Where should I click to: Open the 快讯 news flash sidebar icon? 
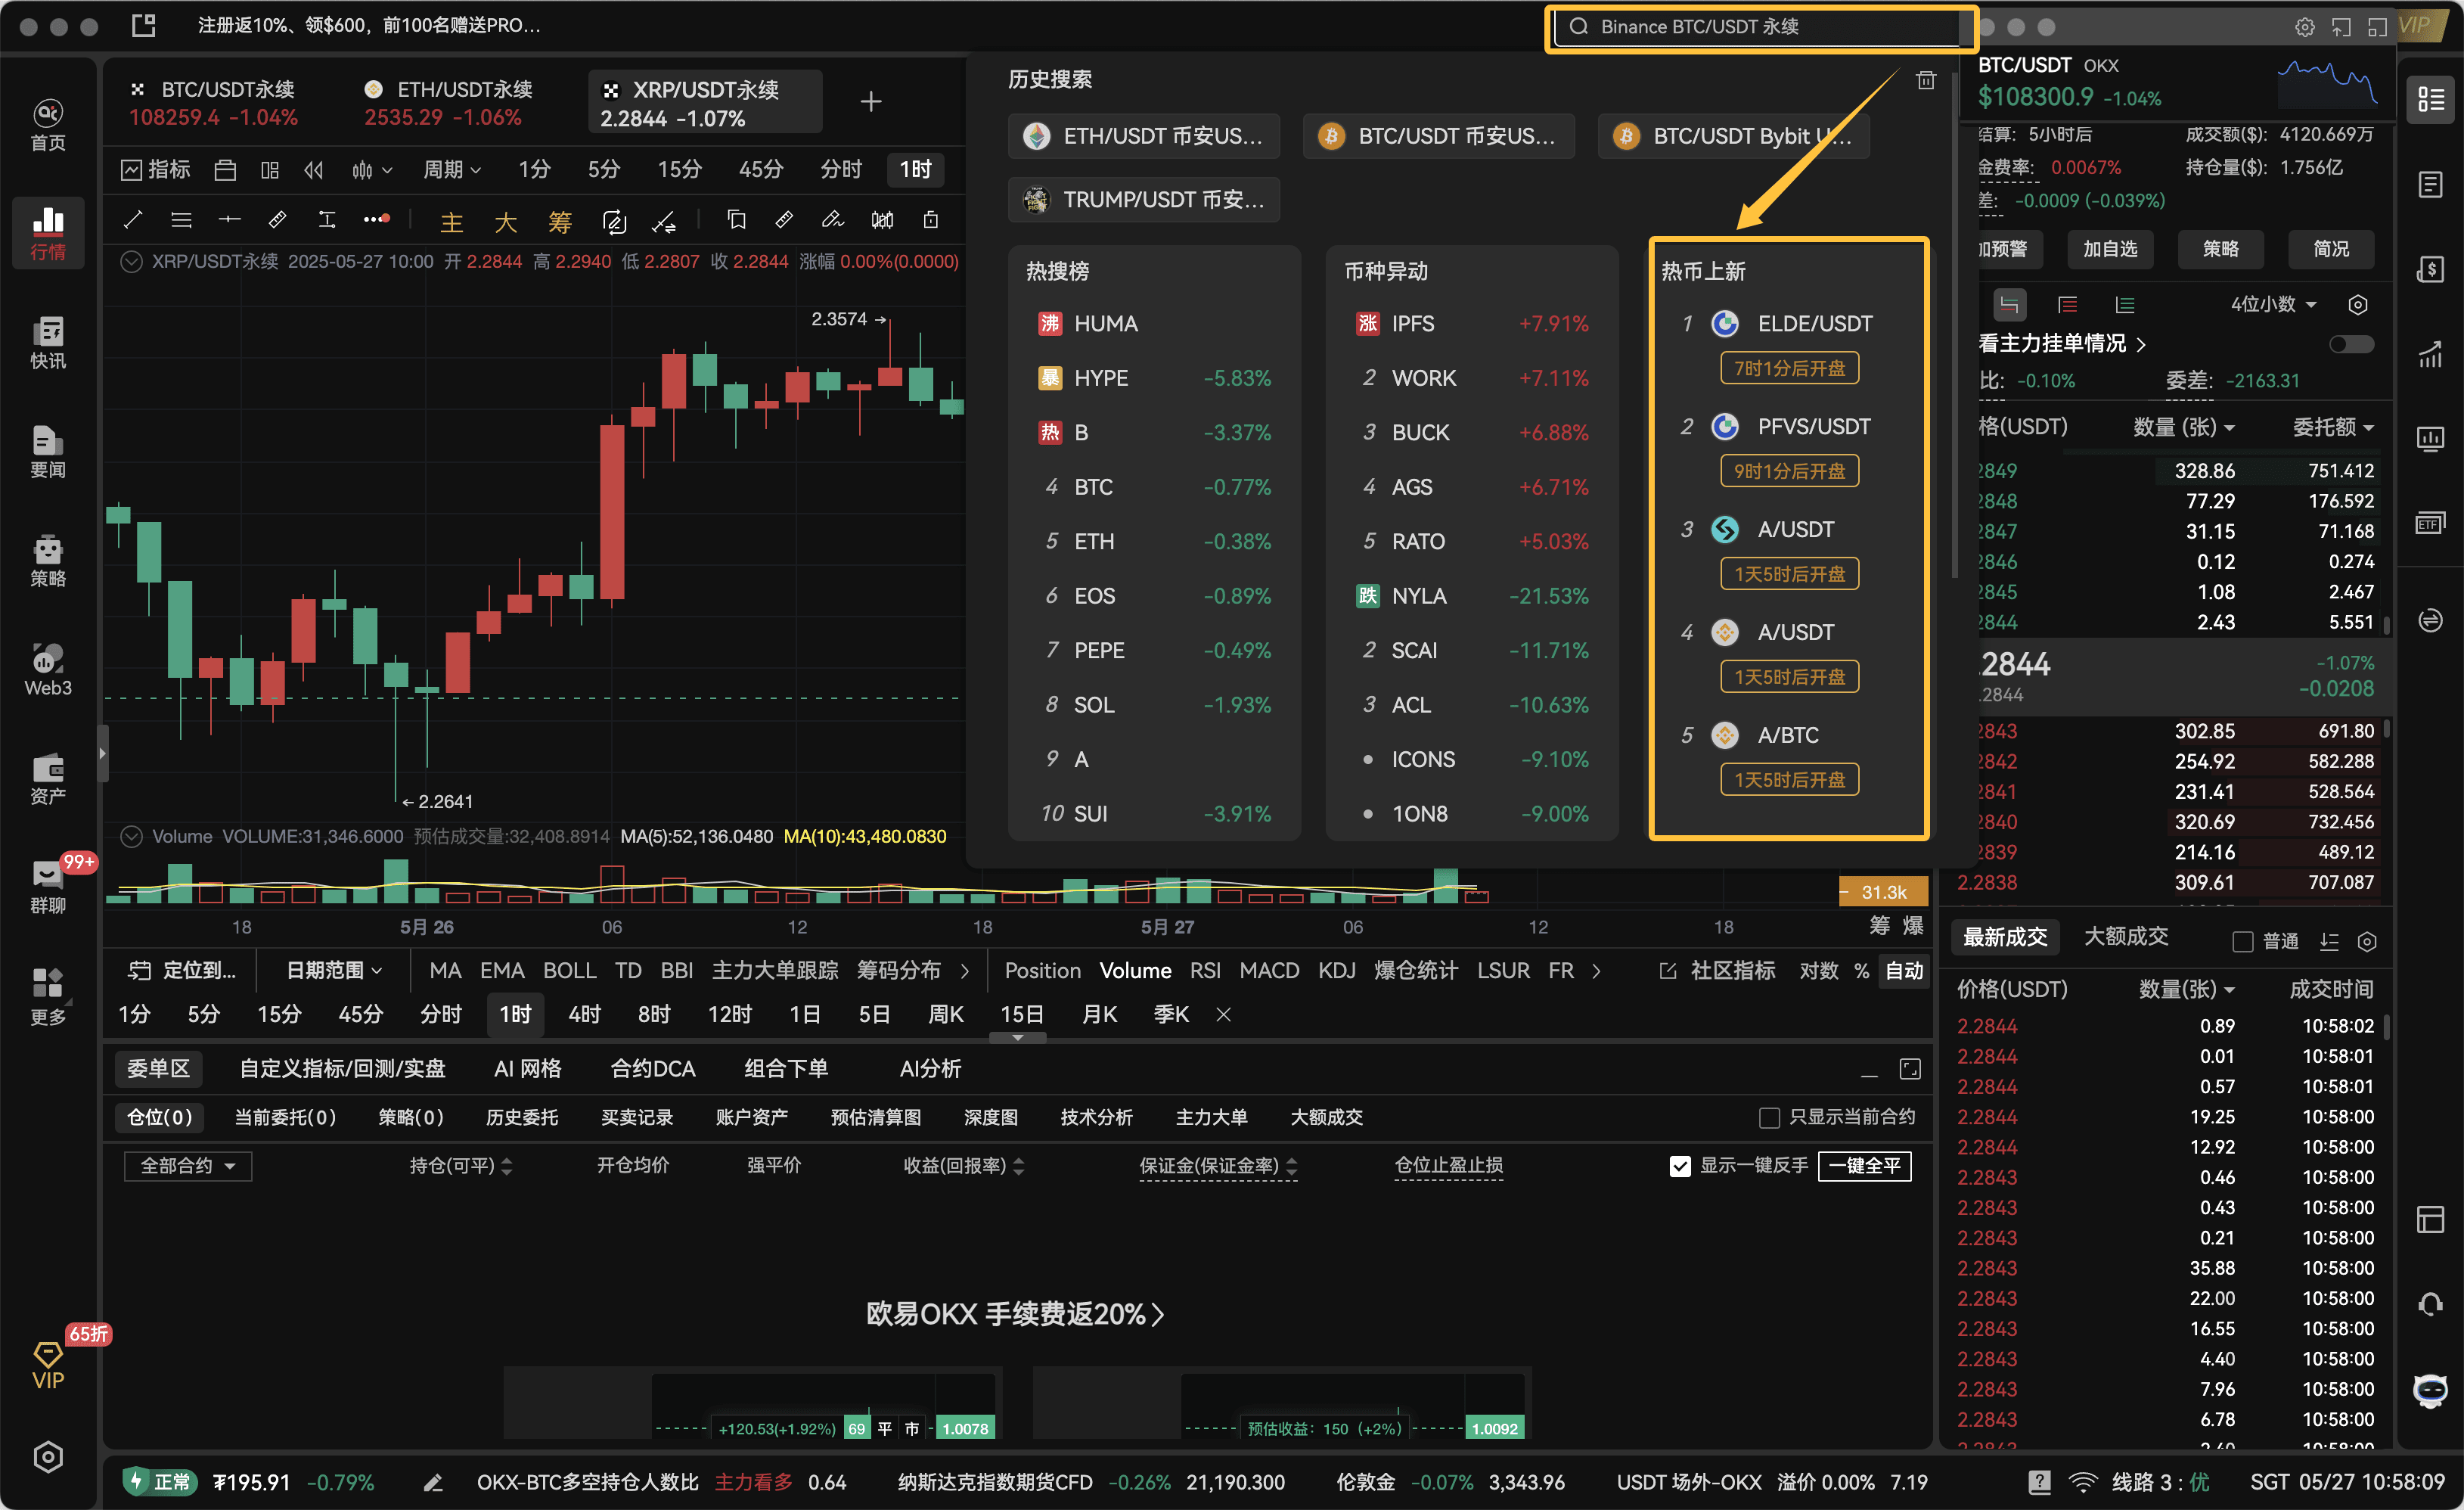pyautogui.click(x=48, y=343)
